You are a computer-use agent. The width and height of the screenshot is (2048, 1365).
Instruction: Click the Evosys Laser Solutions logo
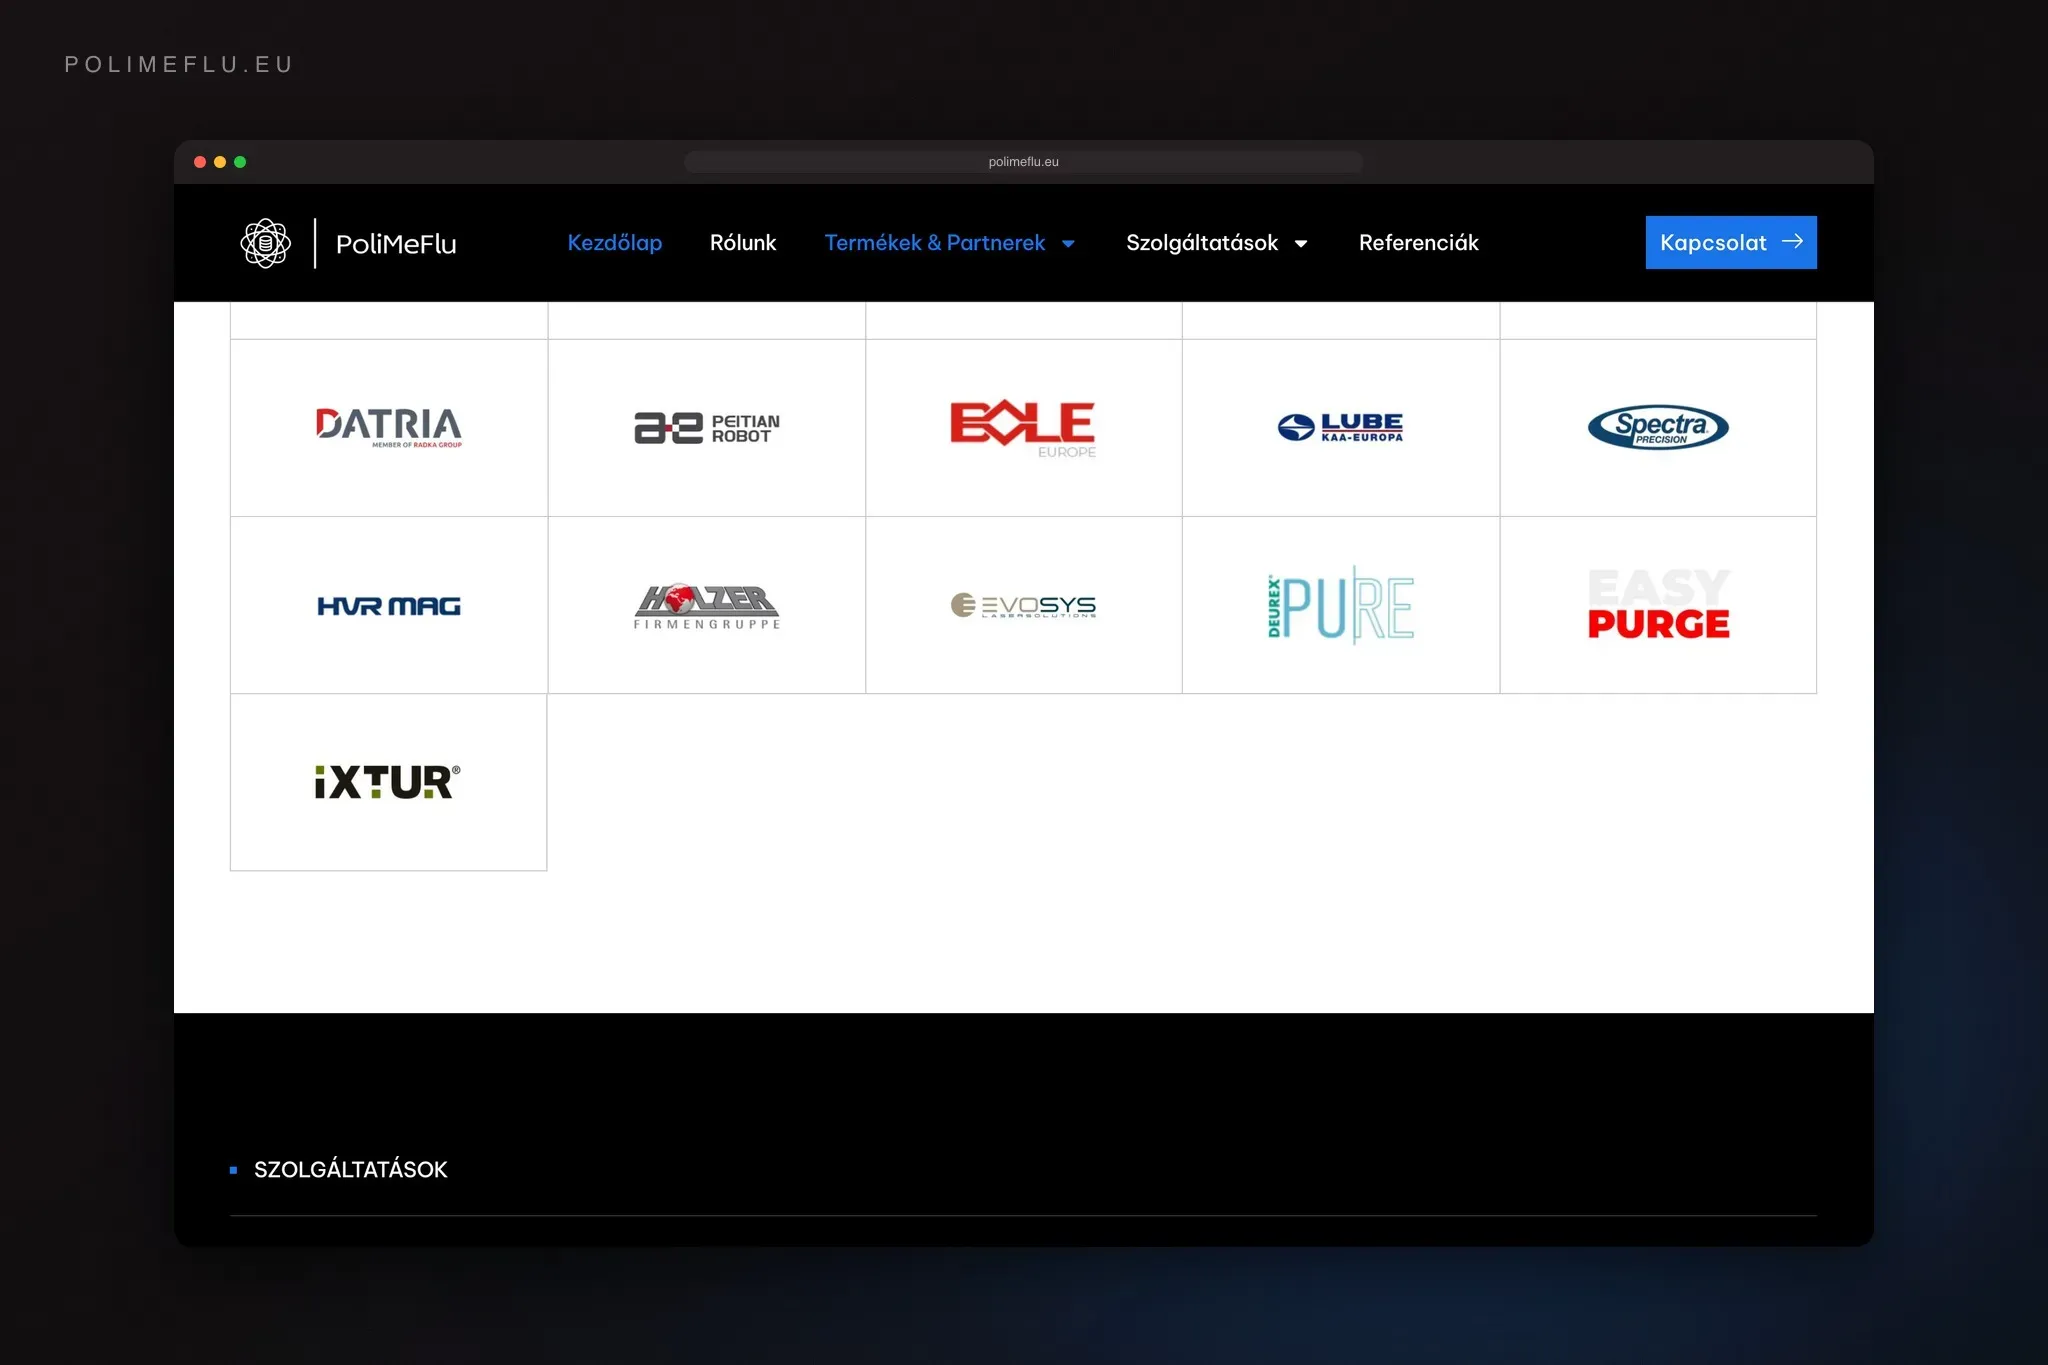[1023, 605]
